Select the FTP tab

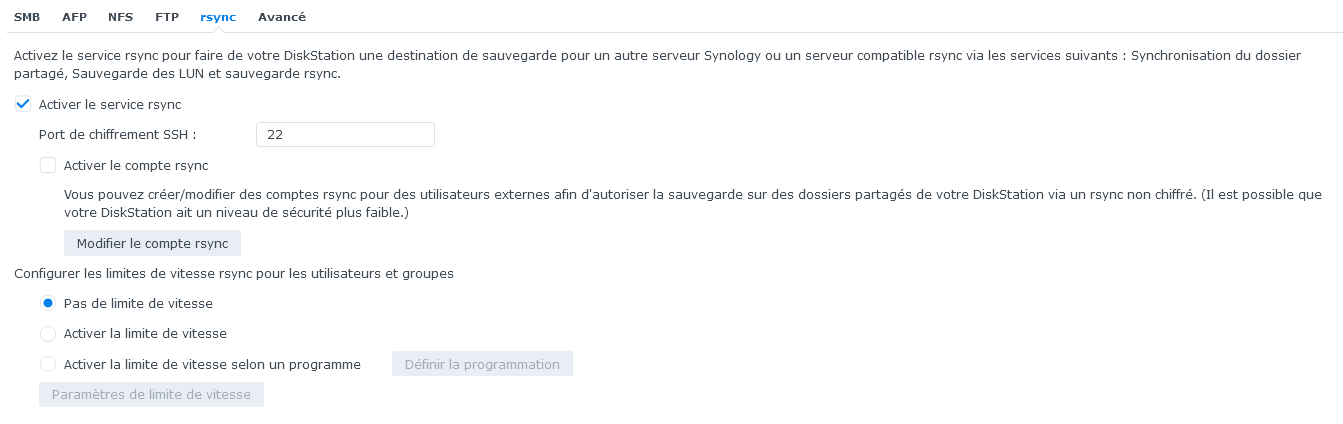(x=167, y=17)
